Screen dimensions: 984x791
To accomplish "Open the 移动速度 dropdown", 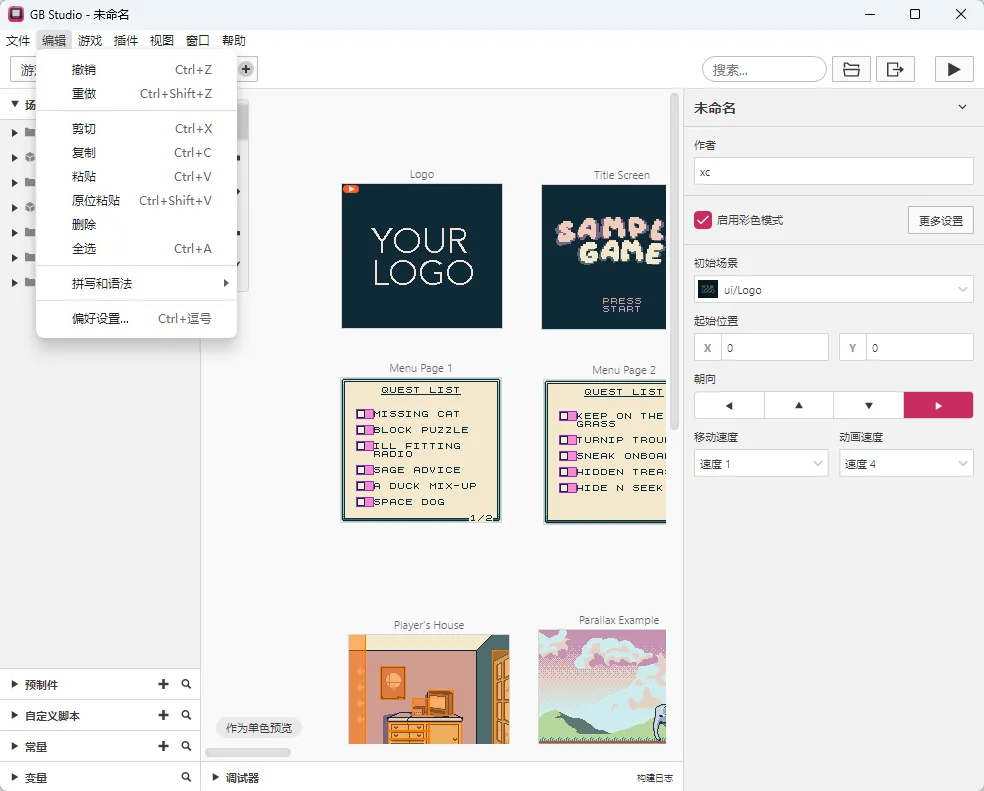I will (761, 463).
